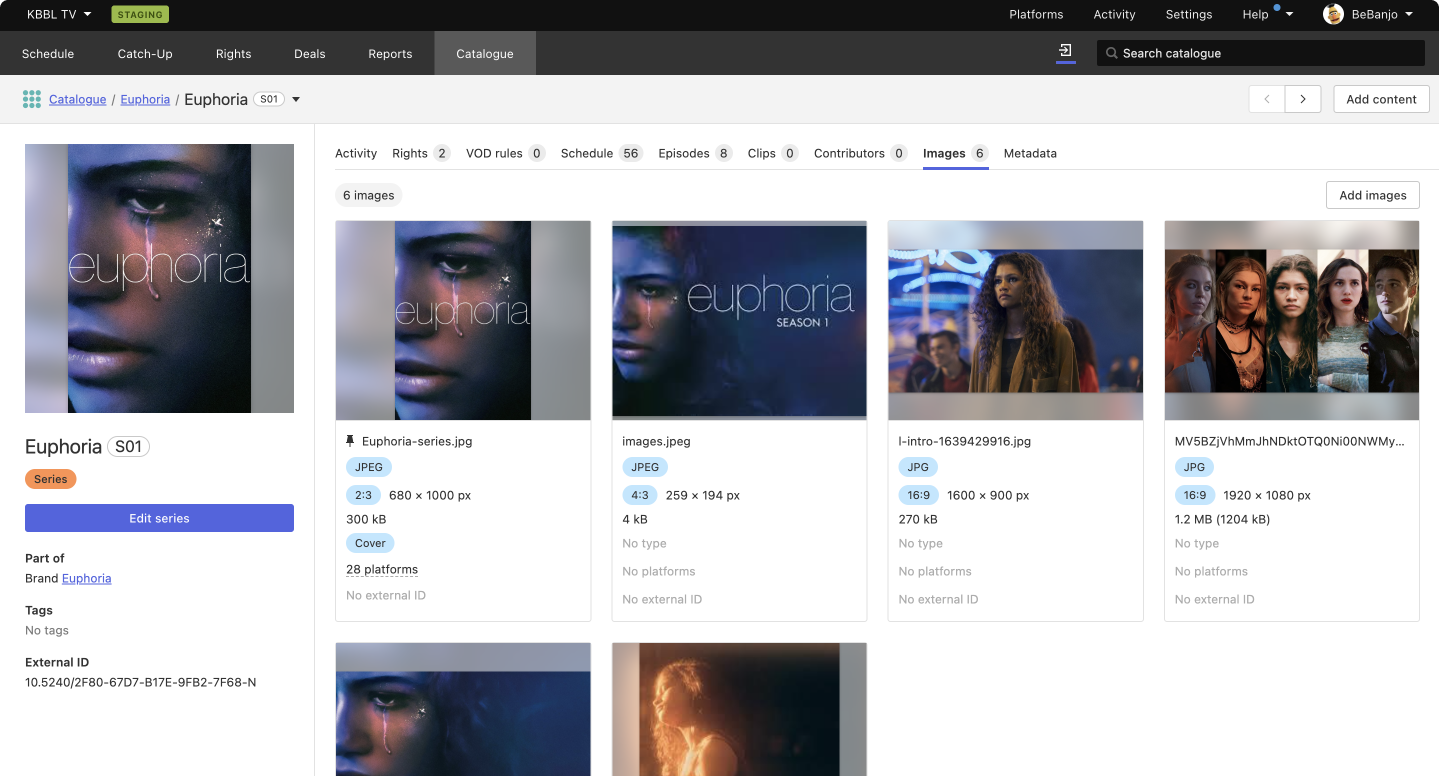Open the Metadata sub-tab
The image size is (1439, 776).
[1030, 153]
